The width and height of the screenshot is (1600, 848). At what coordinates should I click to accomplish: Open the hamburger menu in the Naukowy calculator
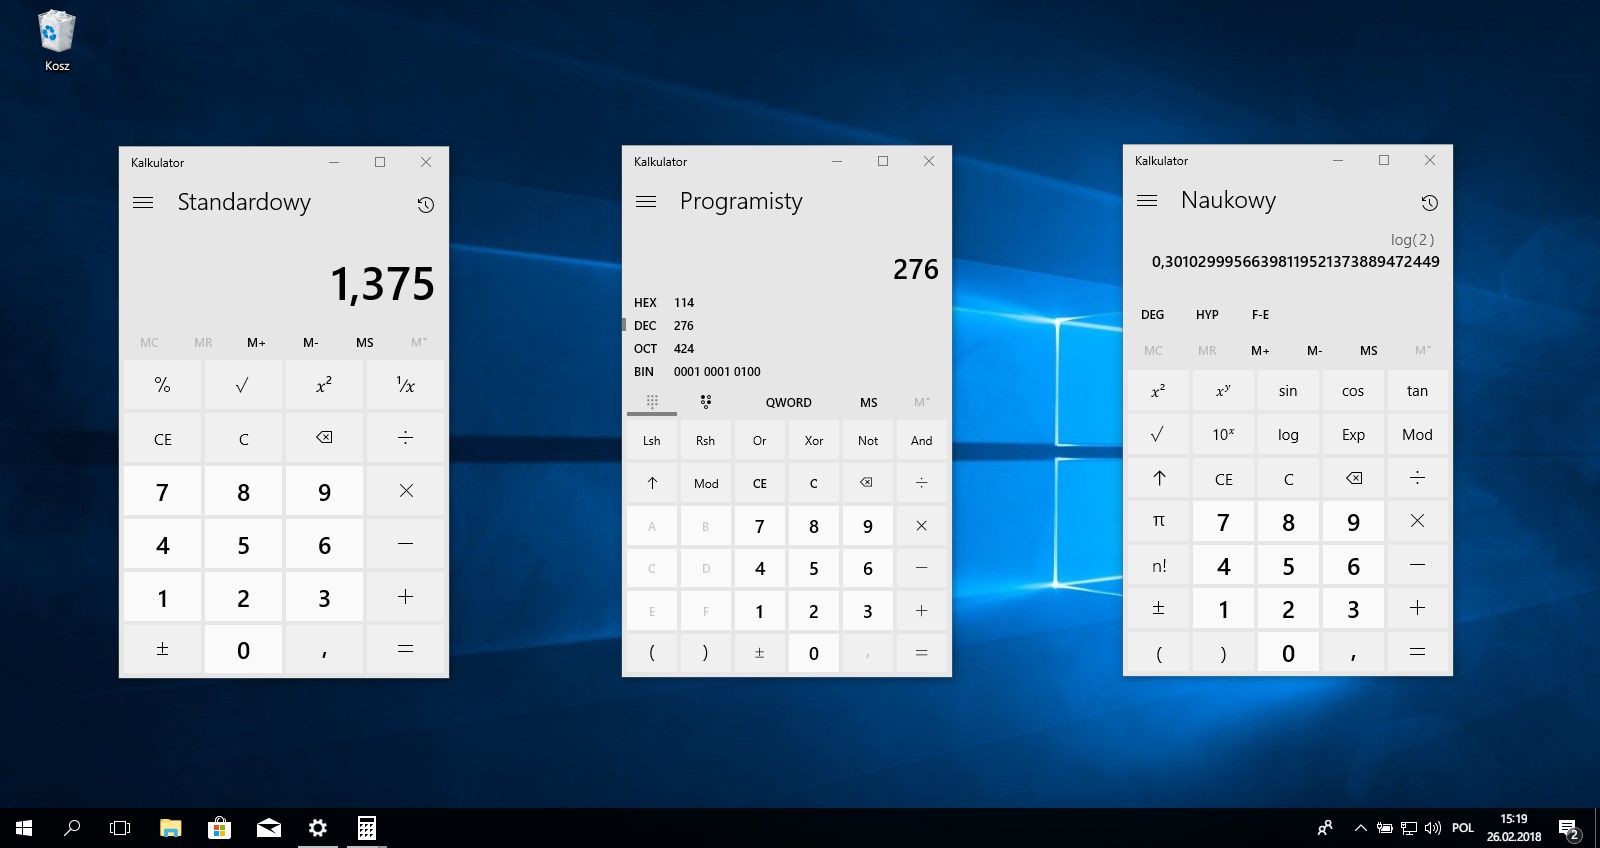1147,200
